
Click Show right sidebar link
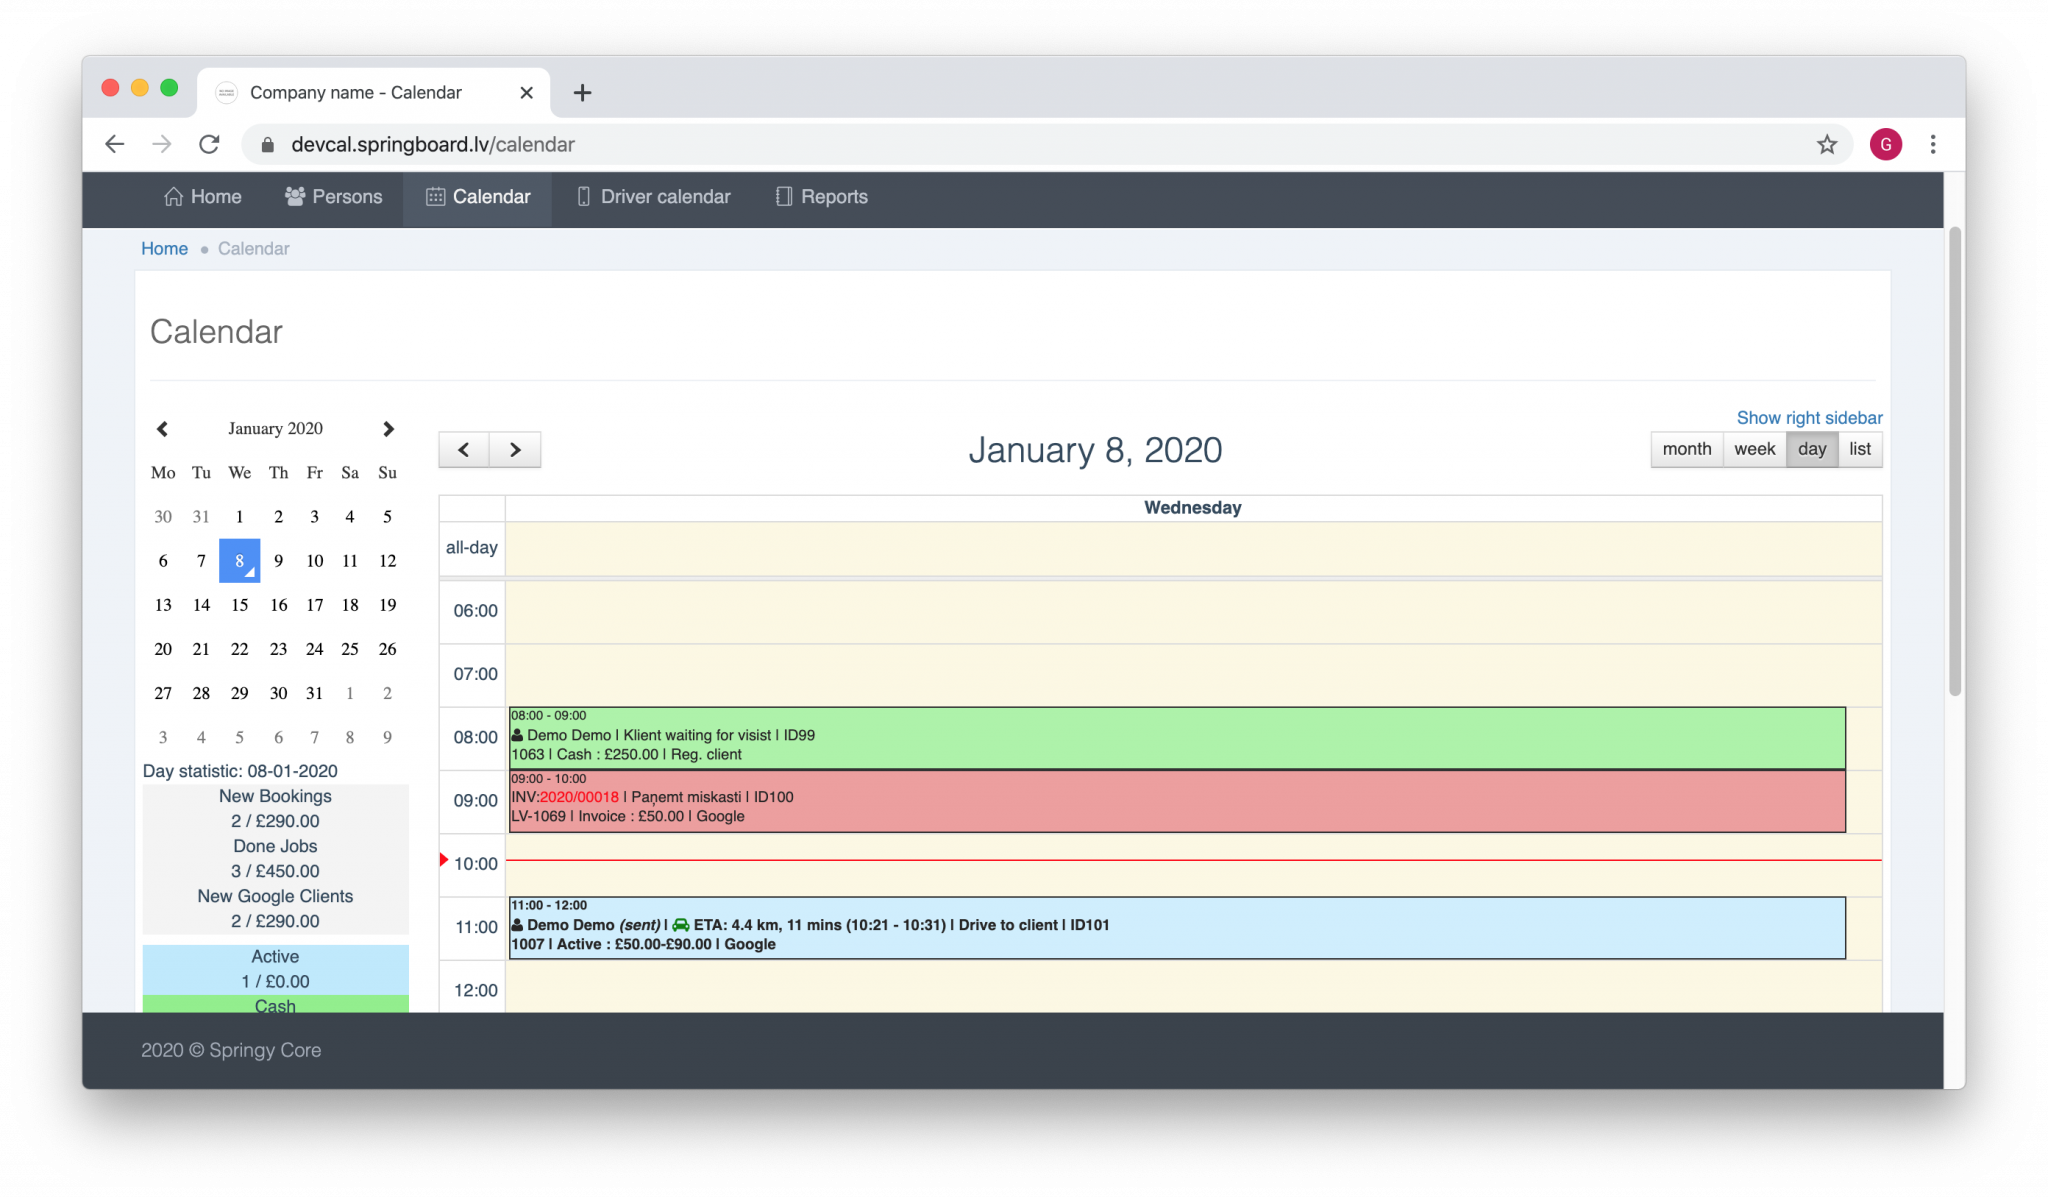pyautogui.click(x=1809, y=418)
